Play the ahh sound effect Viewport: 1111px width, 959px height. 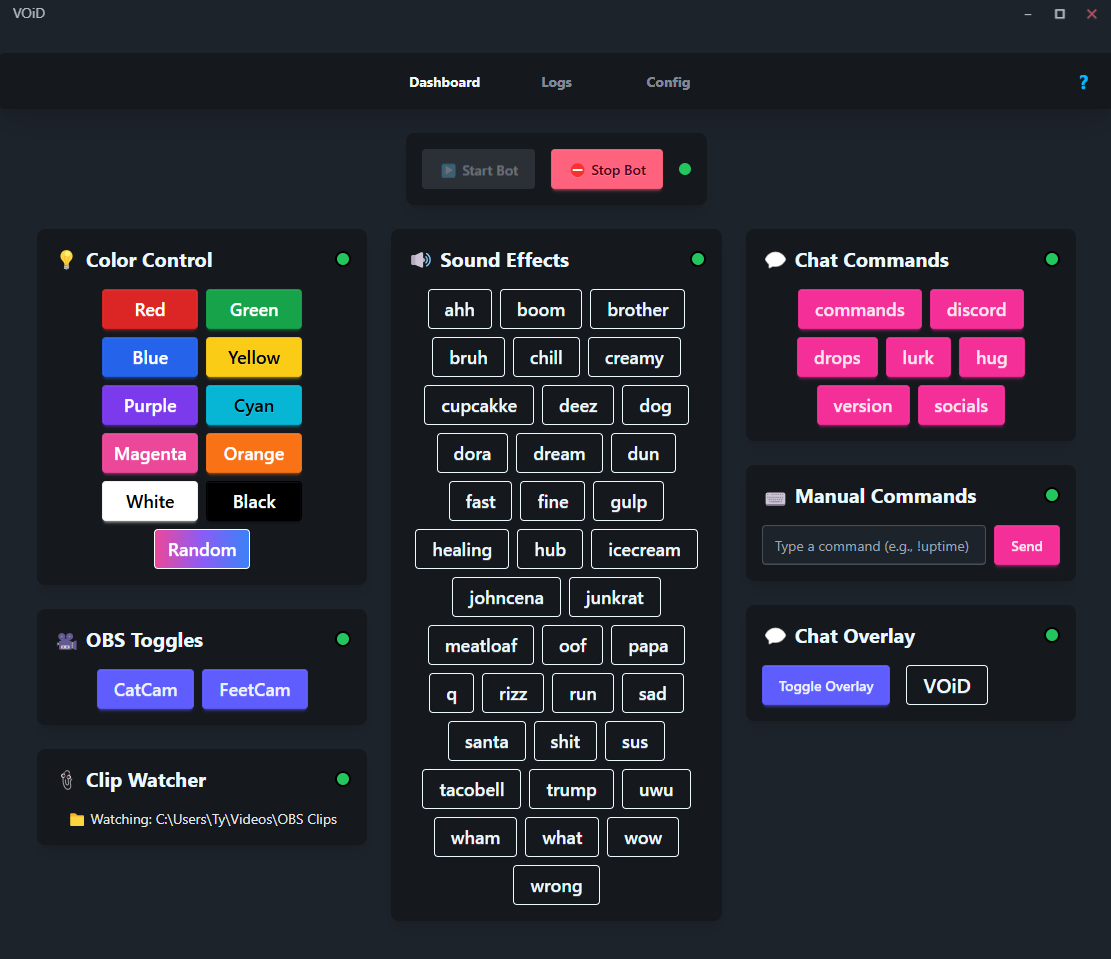click(x=460, y=309)
